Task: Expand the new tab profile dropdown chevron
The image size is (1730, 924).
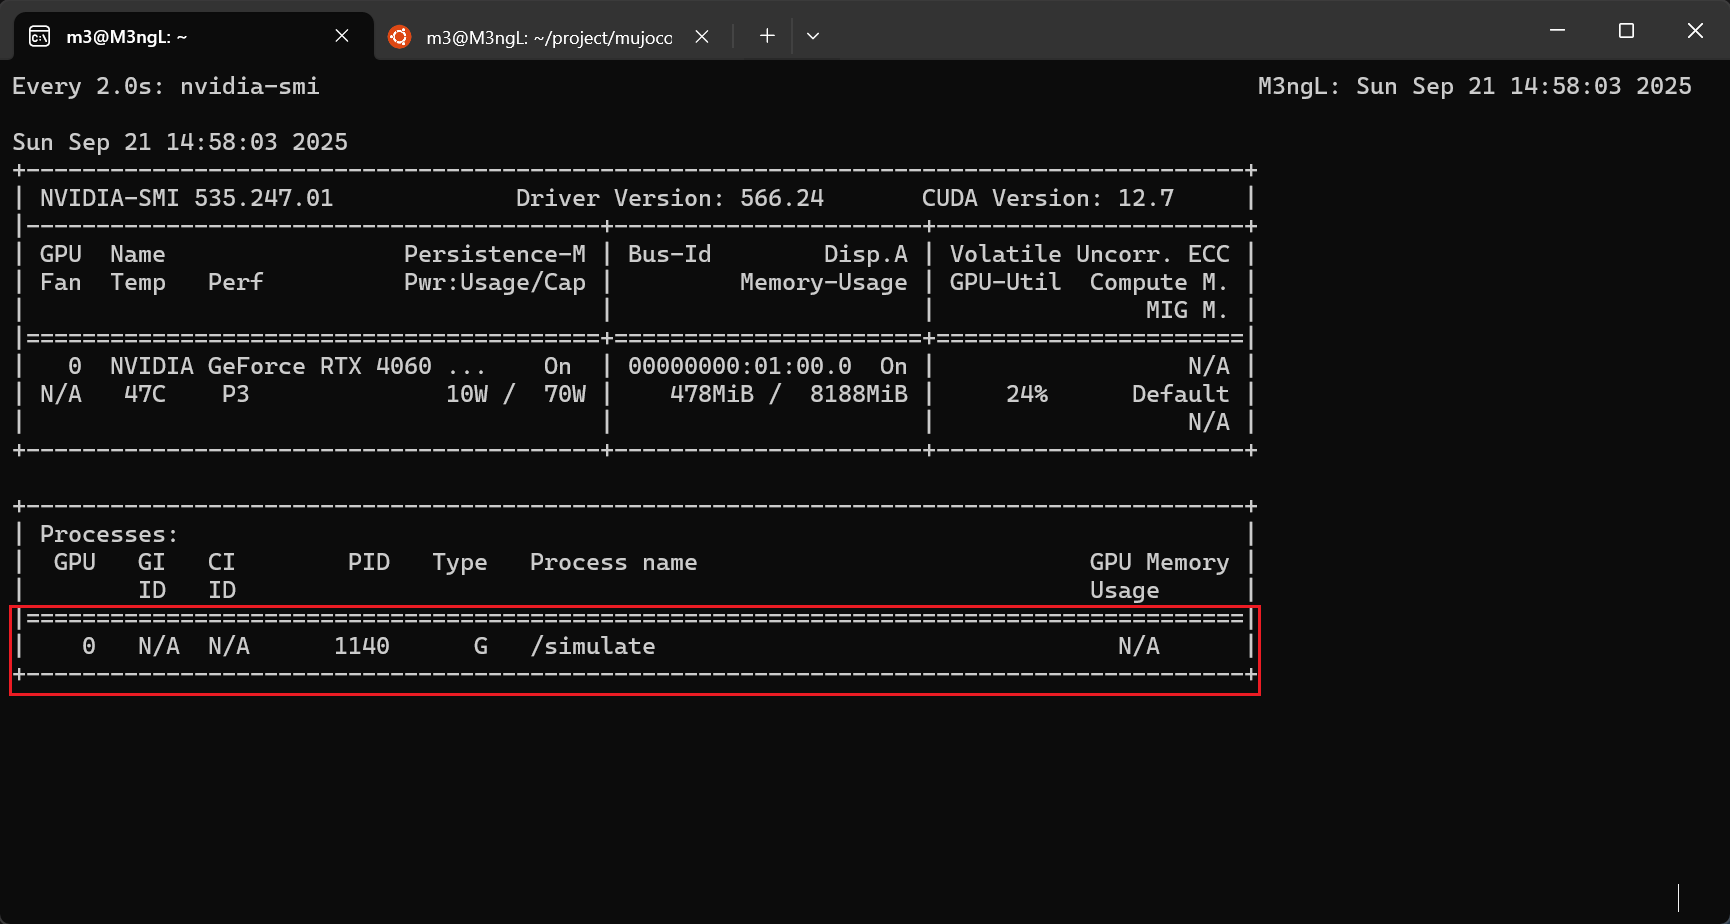Action: coord(813,36)
